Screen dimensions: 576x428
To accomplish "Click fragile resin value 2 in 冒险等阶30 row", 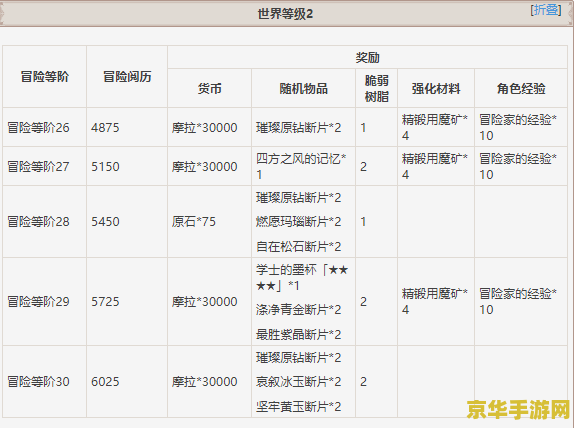I will click(363, 382).
